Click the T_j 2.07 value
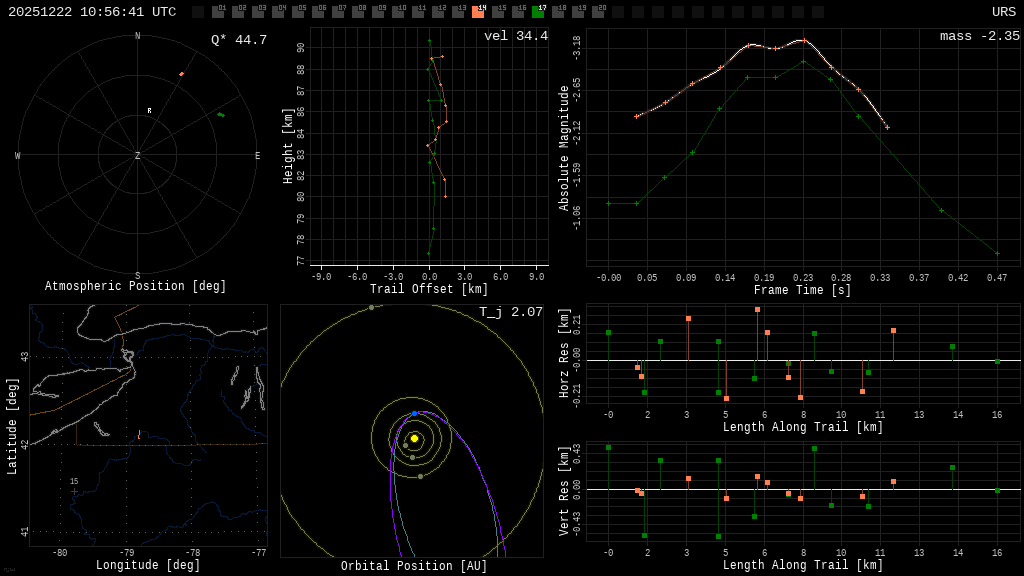 [x=510, y=313]
